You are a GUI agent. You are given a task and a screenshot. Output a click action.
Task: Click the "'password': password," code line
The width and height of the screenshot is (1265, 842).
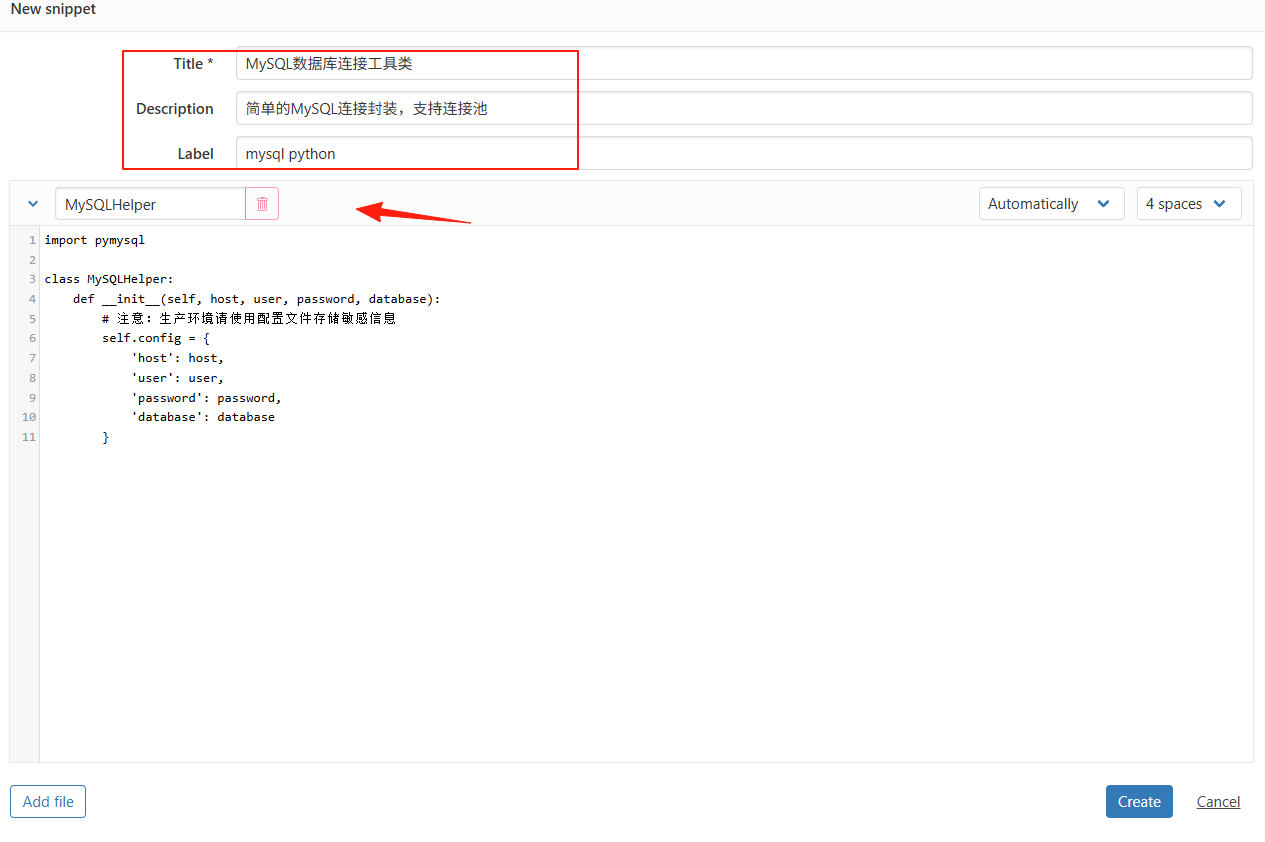(x=206, y=398)
